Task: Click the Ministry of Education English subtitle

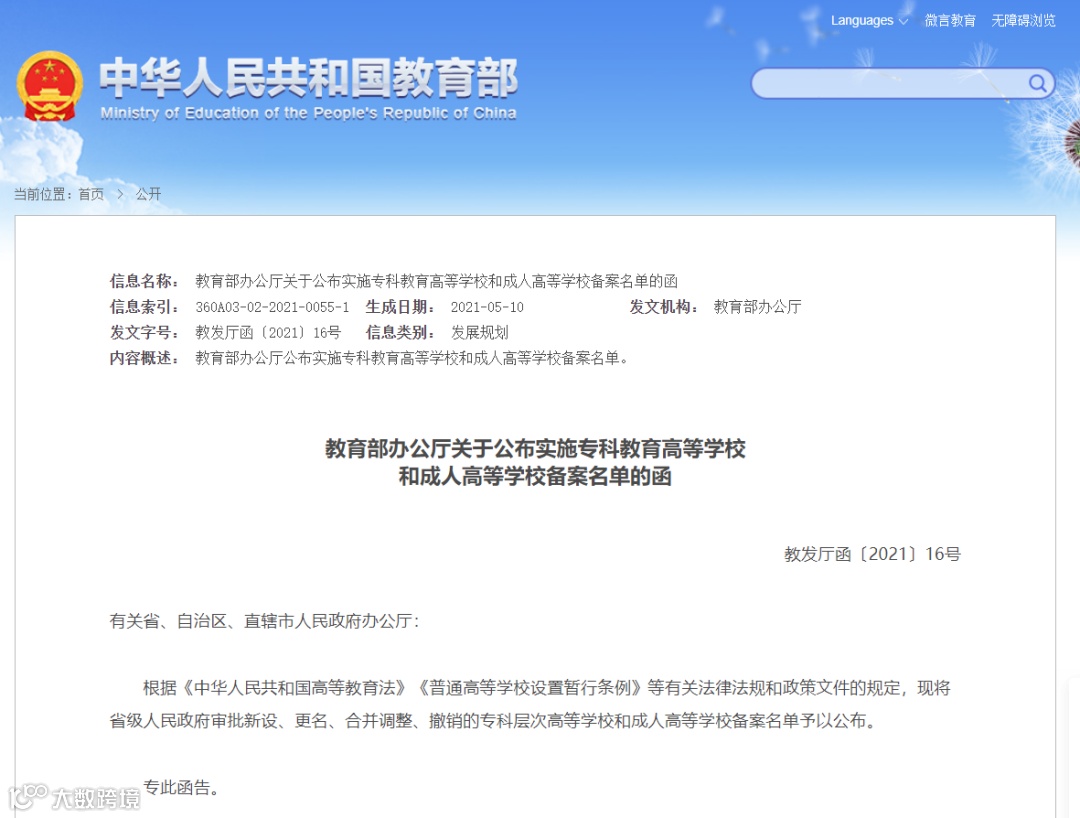Action: 309,113
